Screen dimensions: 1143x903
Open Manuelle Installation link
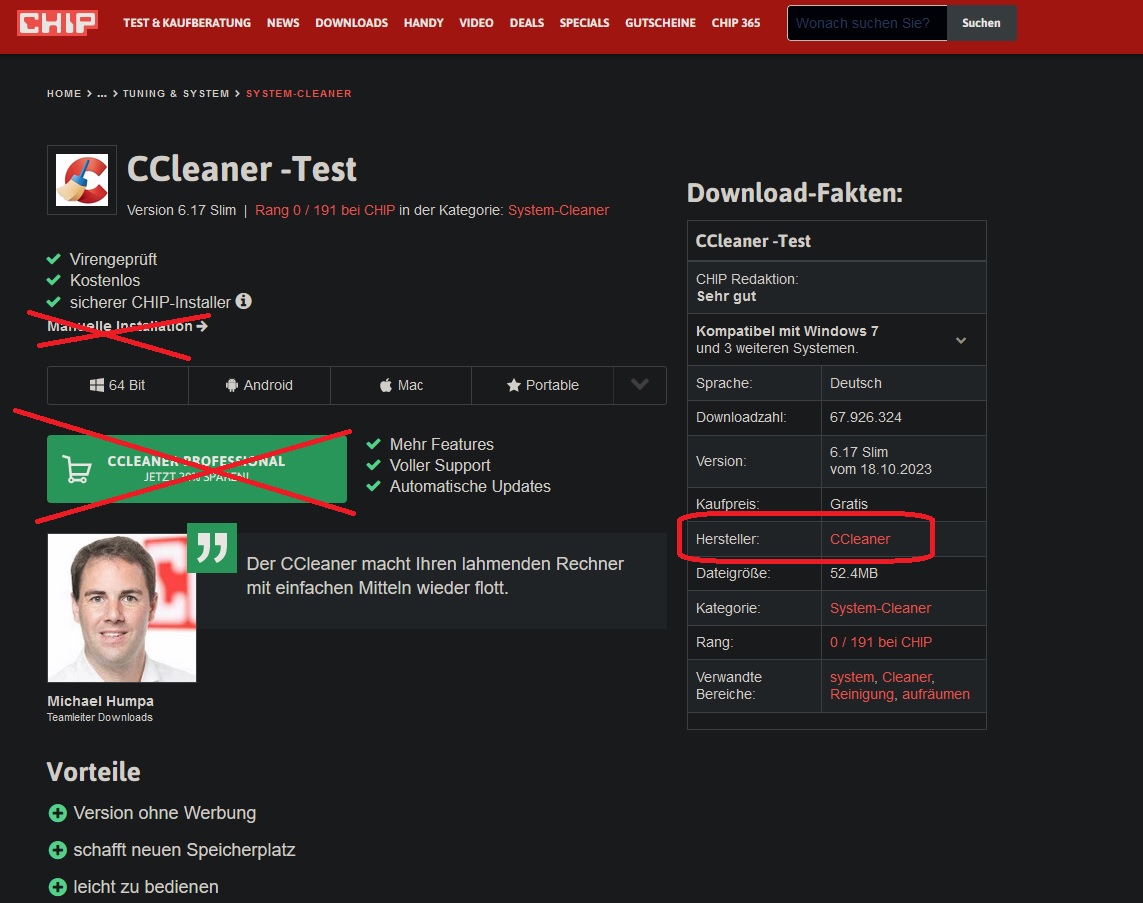click(128, 326)
